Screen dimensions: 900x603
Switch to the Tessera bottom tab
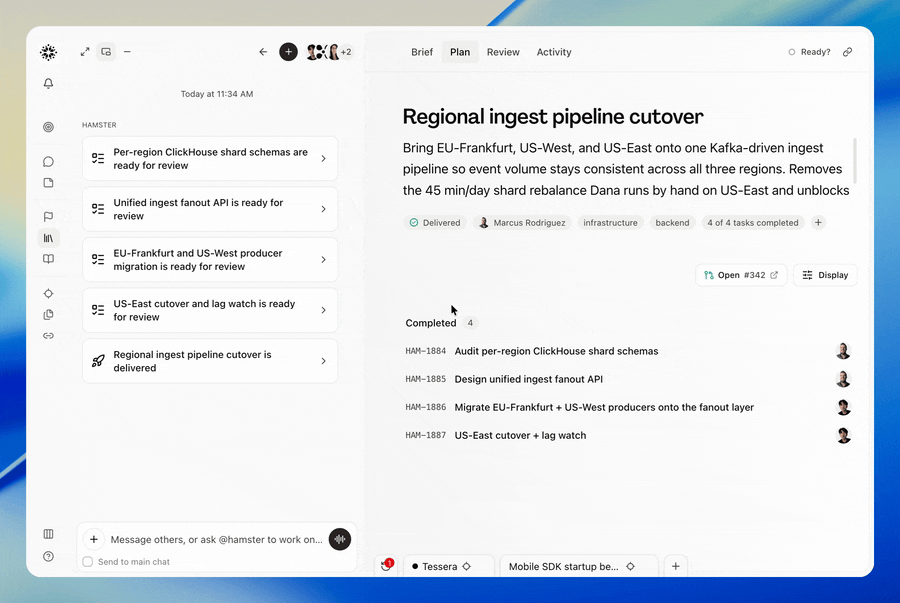(x=449, y=566)
